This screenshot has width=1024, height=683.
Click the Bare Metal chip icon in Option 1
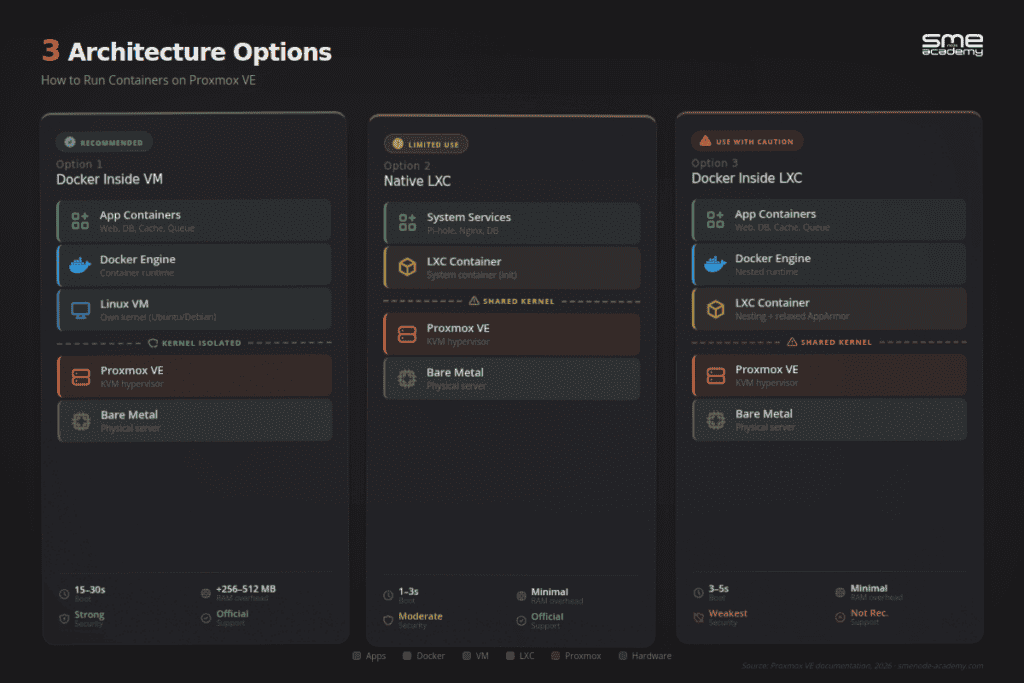[81, 421]
